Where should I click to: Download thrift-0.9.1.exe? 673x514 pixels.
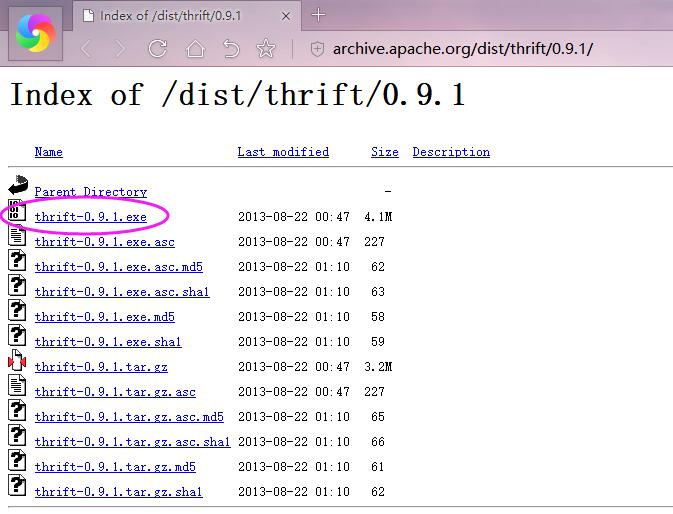(91, 217)
